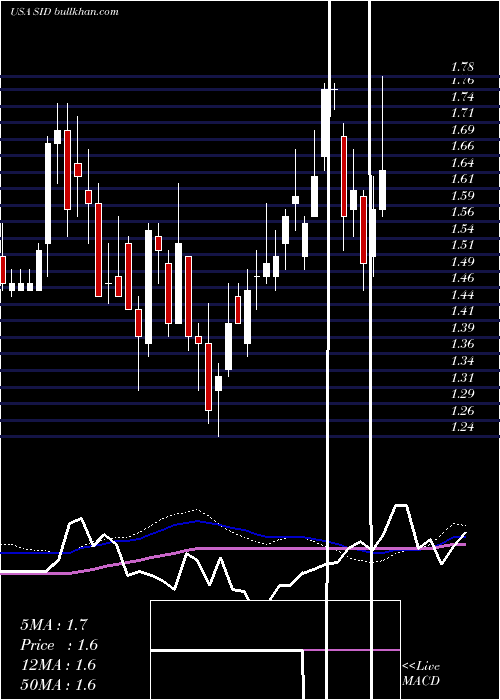Click the 1.71 price axis label
The height and width of the screenshot is (700, 500).
462,113
